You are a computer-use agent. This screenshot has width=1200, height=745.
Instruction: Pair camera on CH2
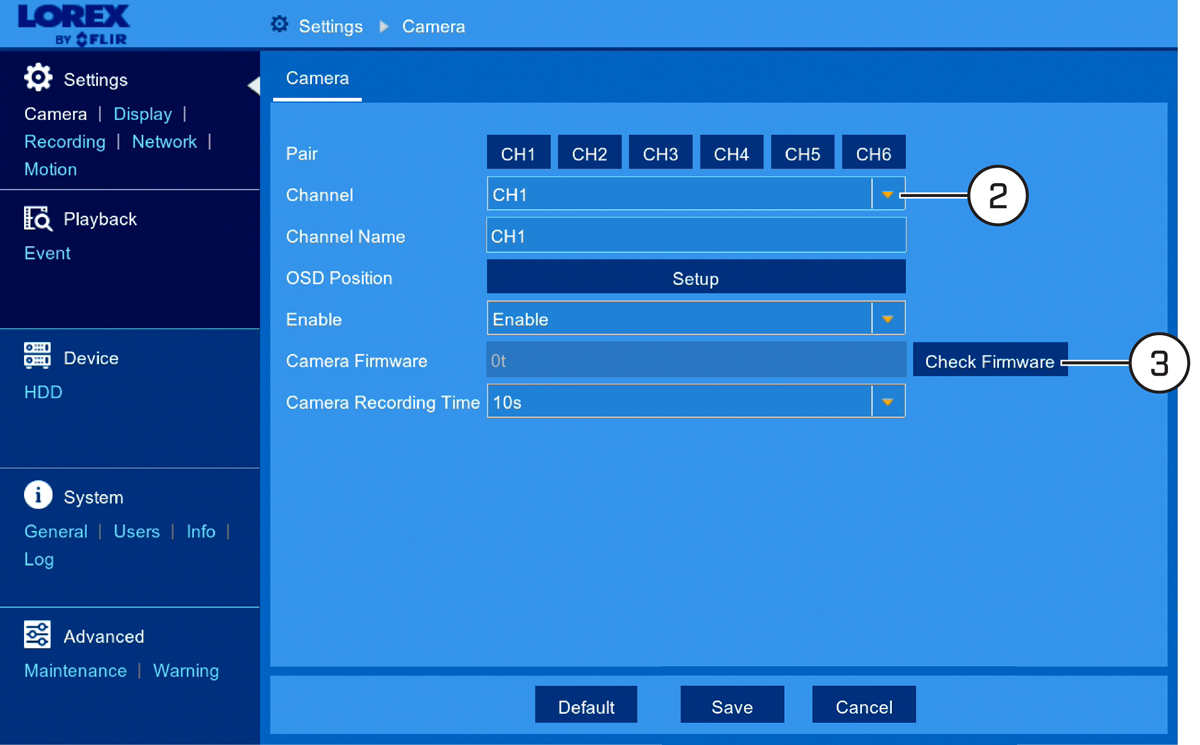(589, 153)
